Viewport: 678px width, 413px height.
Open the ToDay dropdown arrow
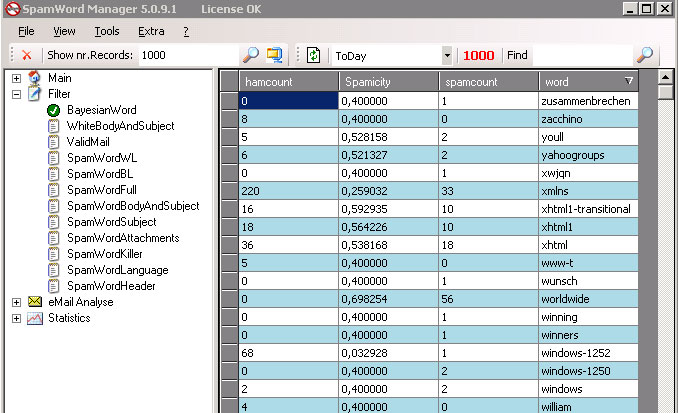tap(447, 55)
